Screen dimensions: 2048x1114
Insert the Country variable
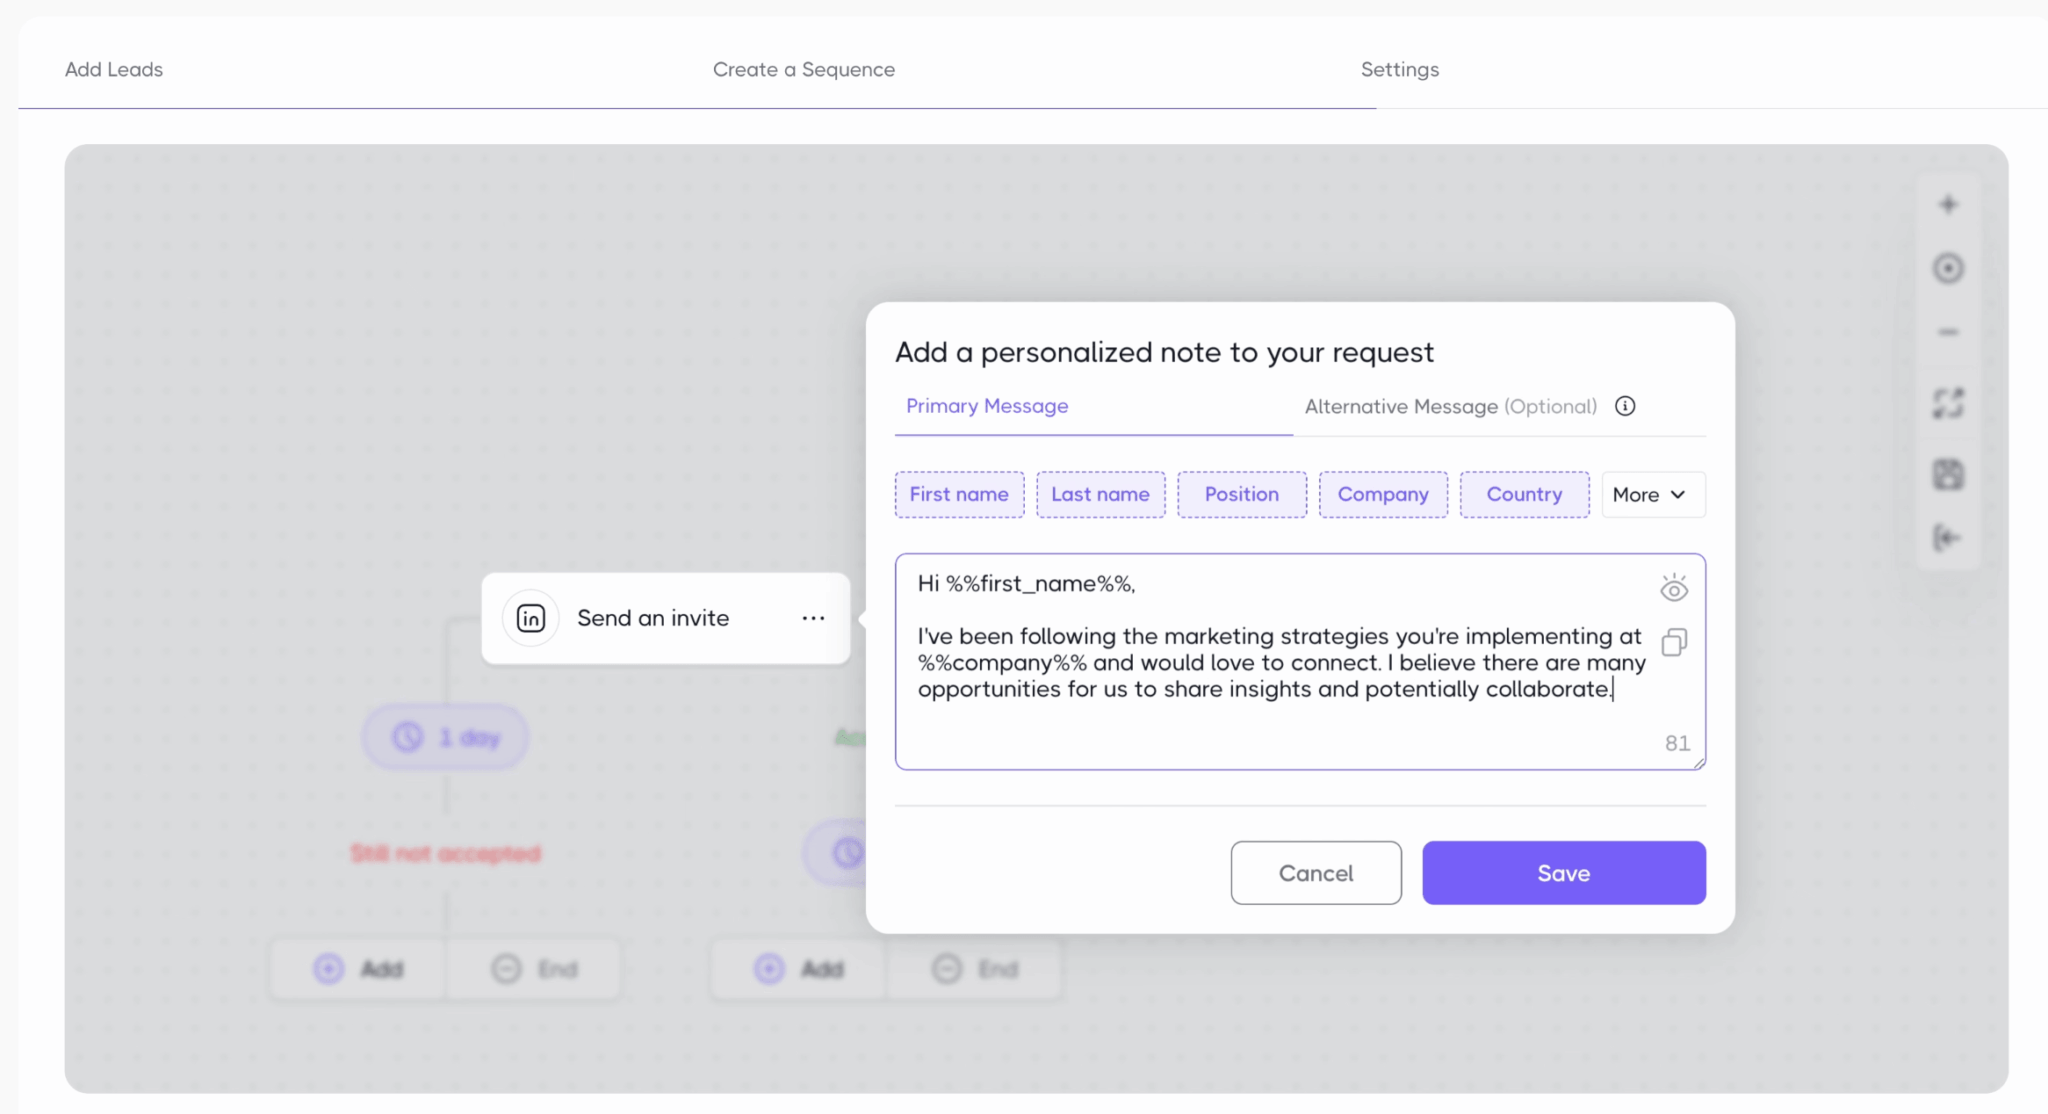(x=1524, y=495)
